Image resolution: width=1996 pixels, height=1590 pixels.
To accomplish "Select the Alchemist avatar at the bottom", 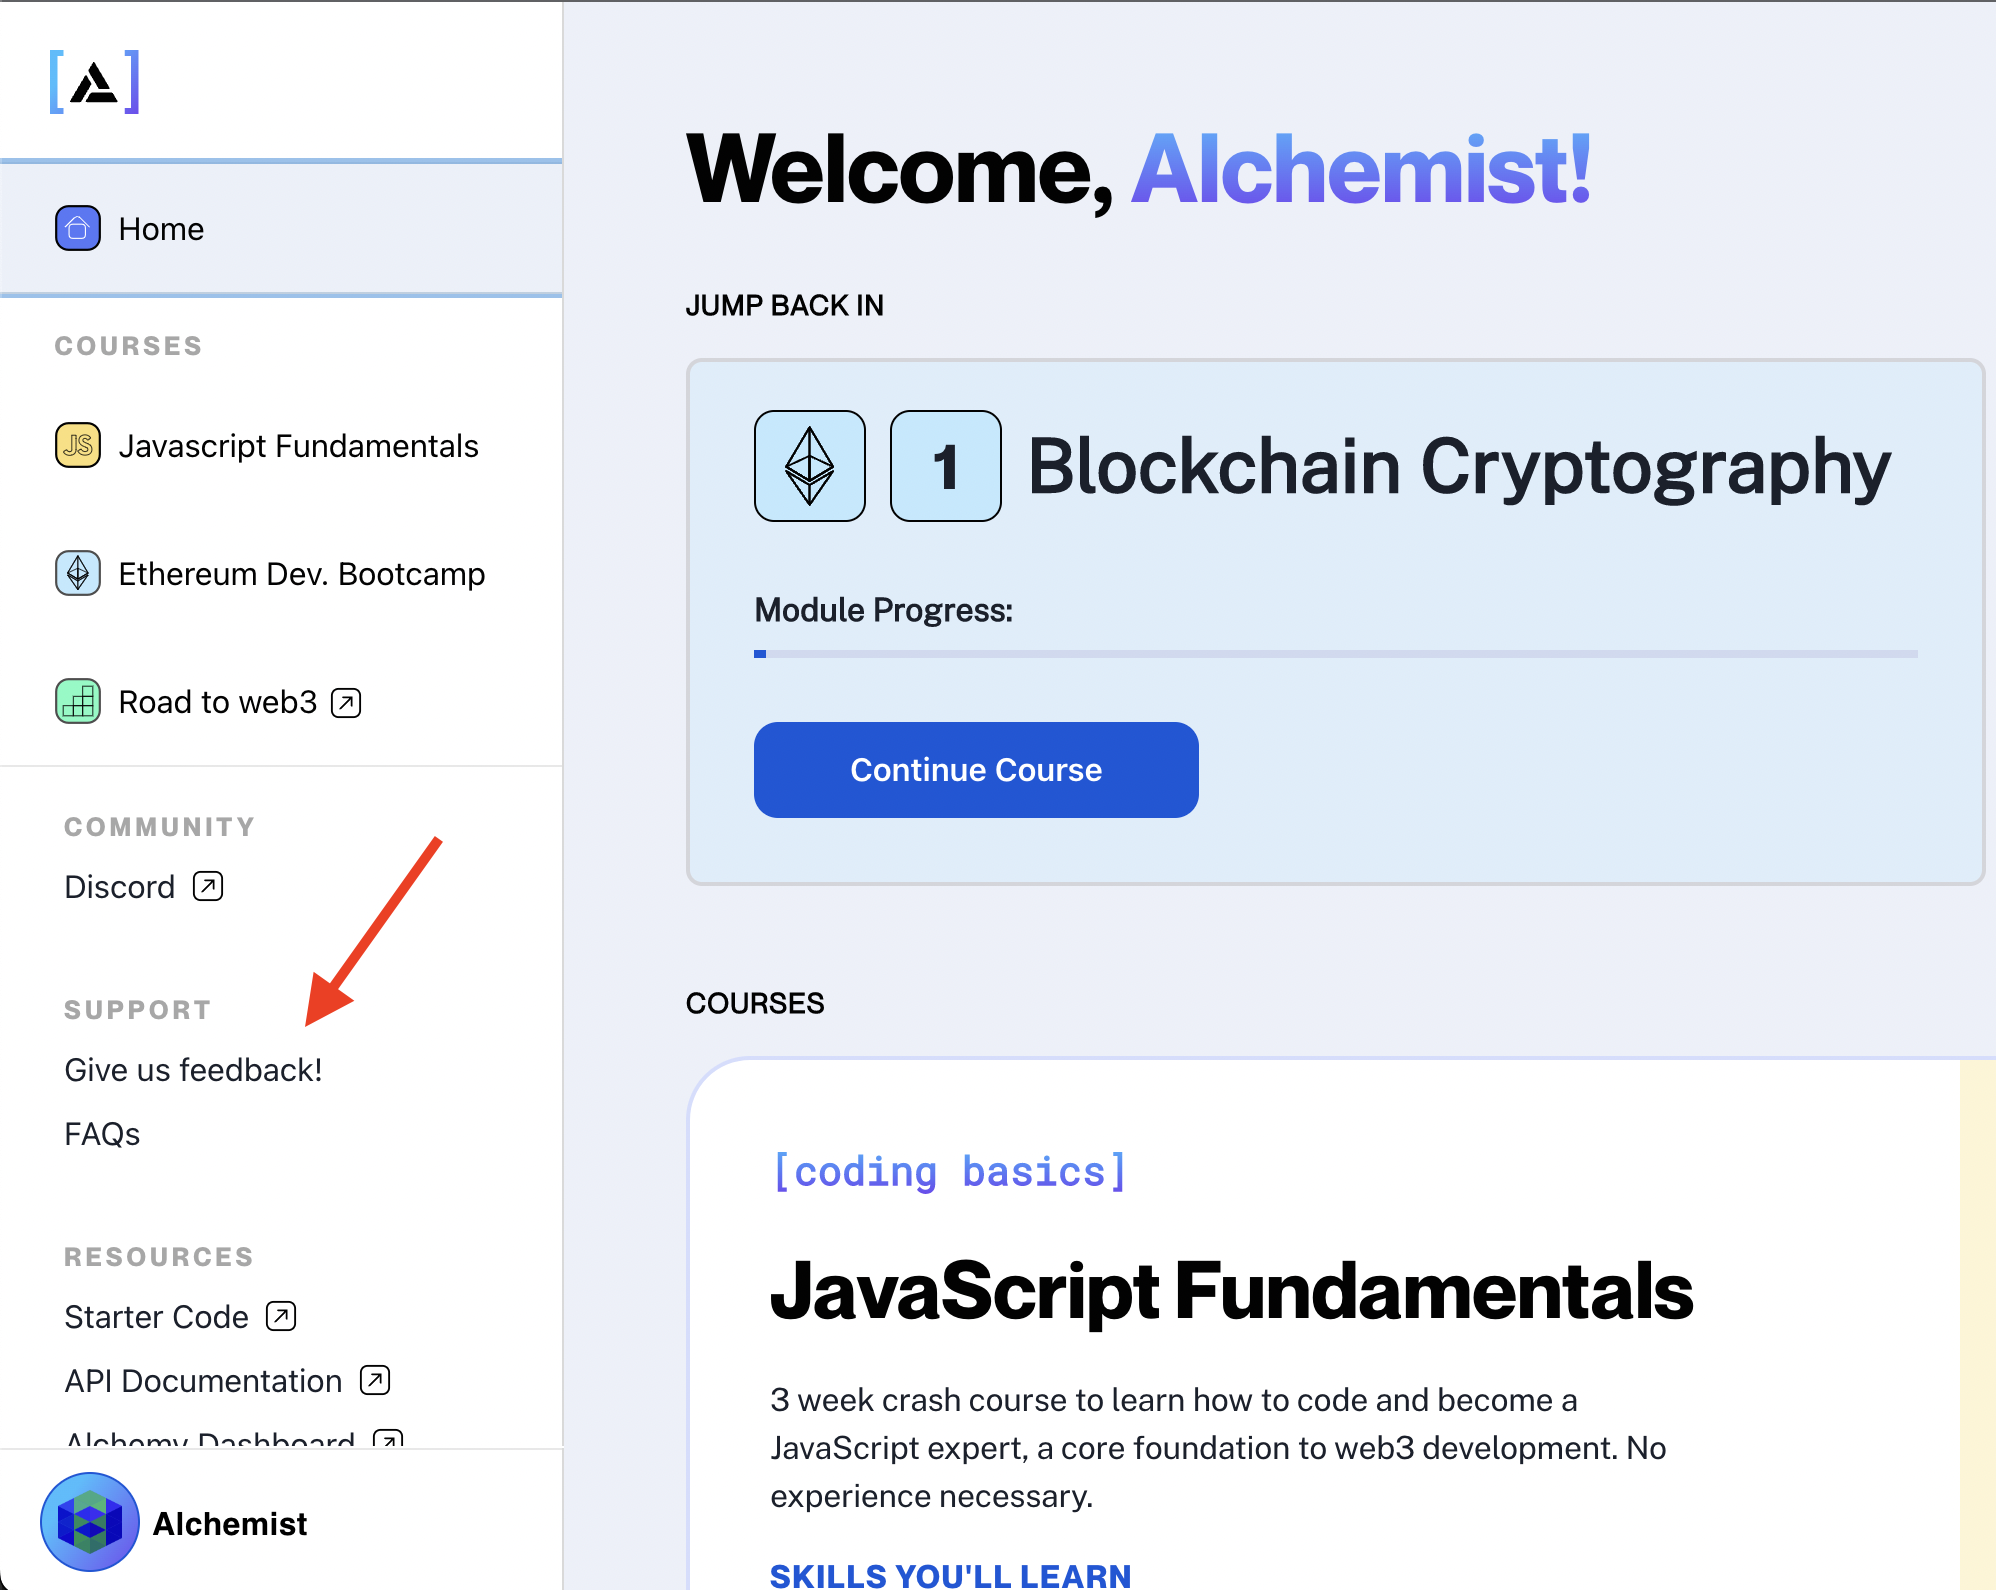I will click(x=90, y=1522).
